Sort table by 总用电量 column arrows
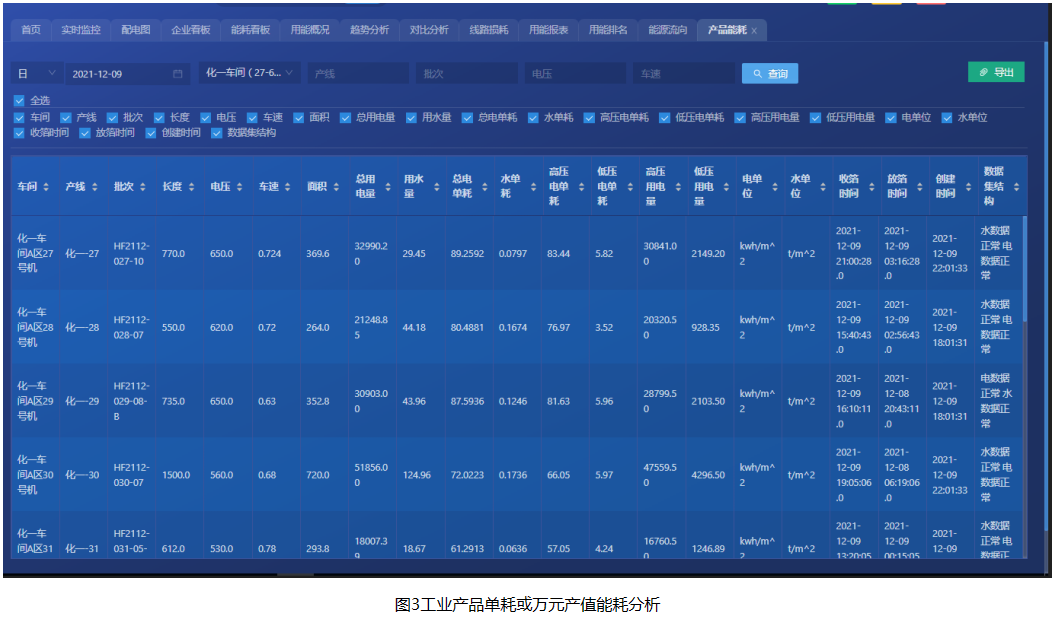The height and width of the screenshot is (617, 1056). click(388, 187)
